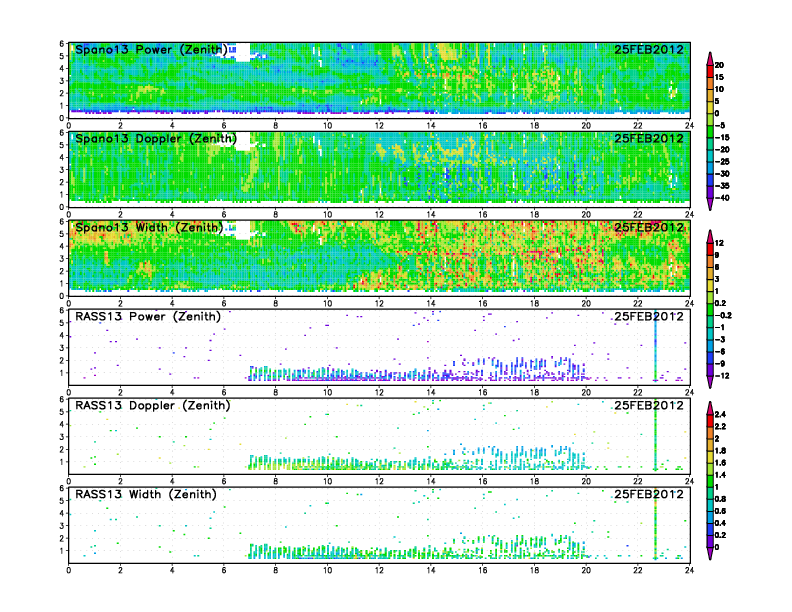Click the '-40' label on the top colorbar

pyautogui.click(x=722, y=198)
